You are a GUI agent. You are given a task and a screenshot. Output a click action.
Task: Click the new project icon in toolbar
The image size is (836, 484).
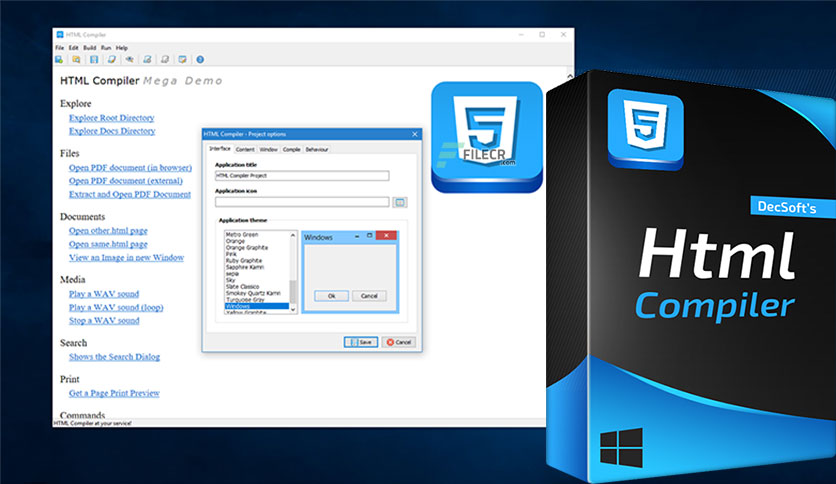(x=59, y=59)
